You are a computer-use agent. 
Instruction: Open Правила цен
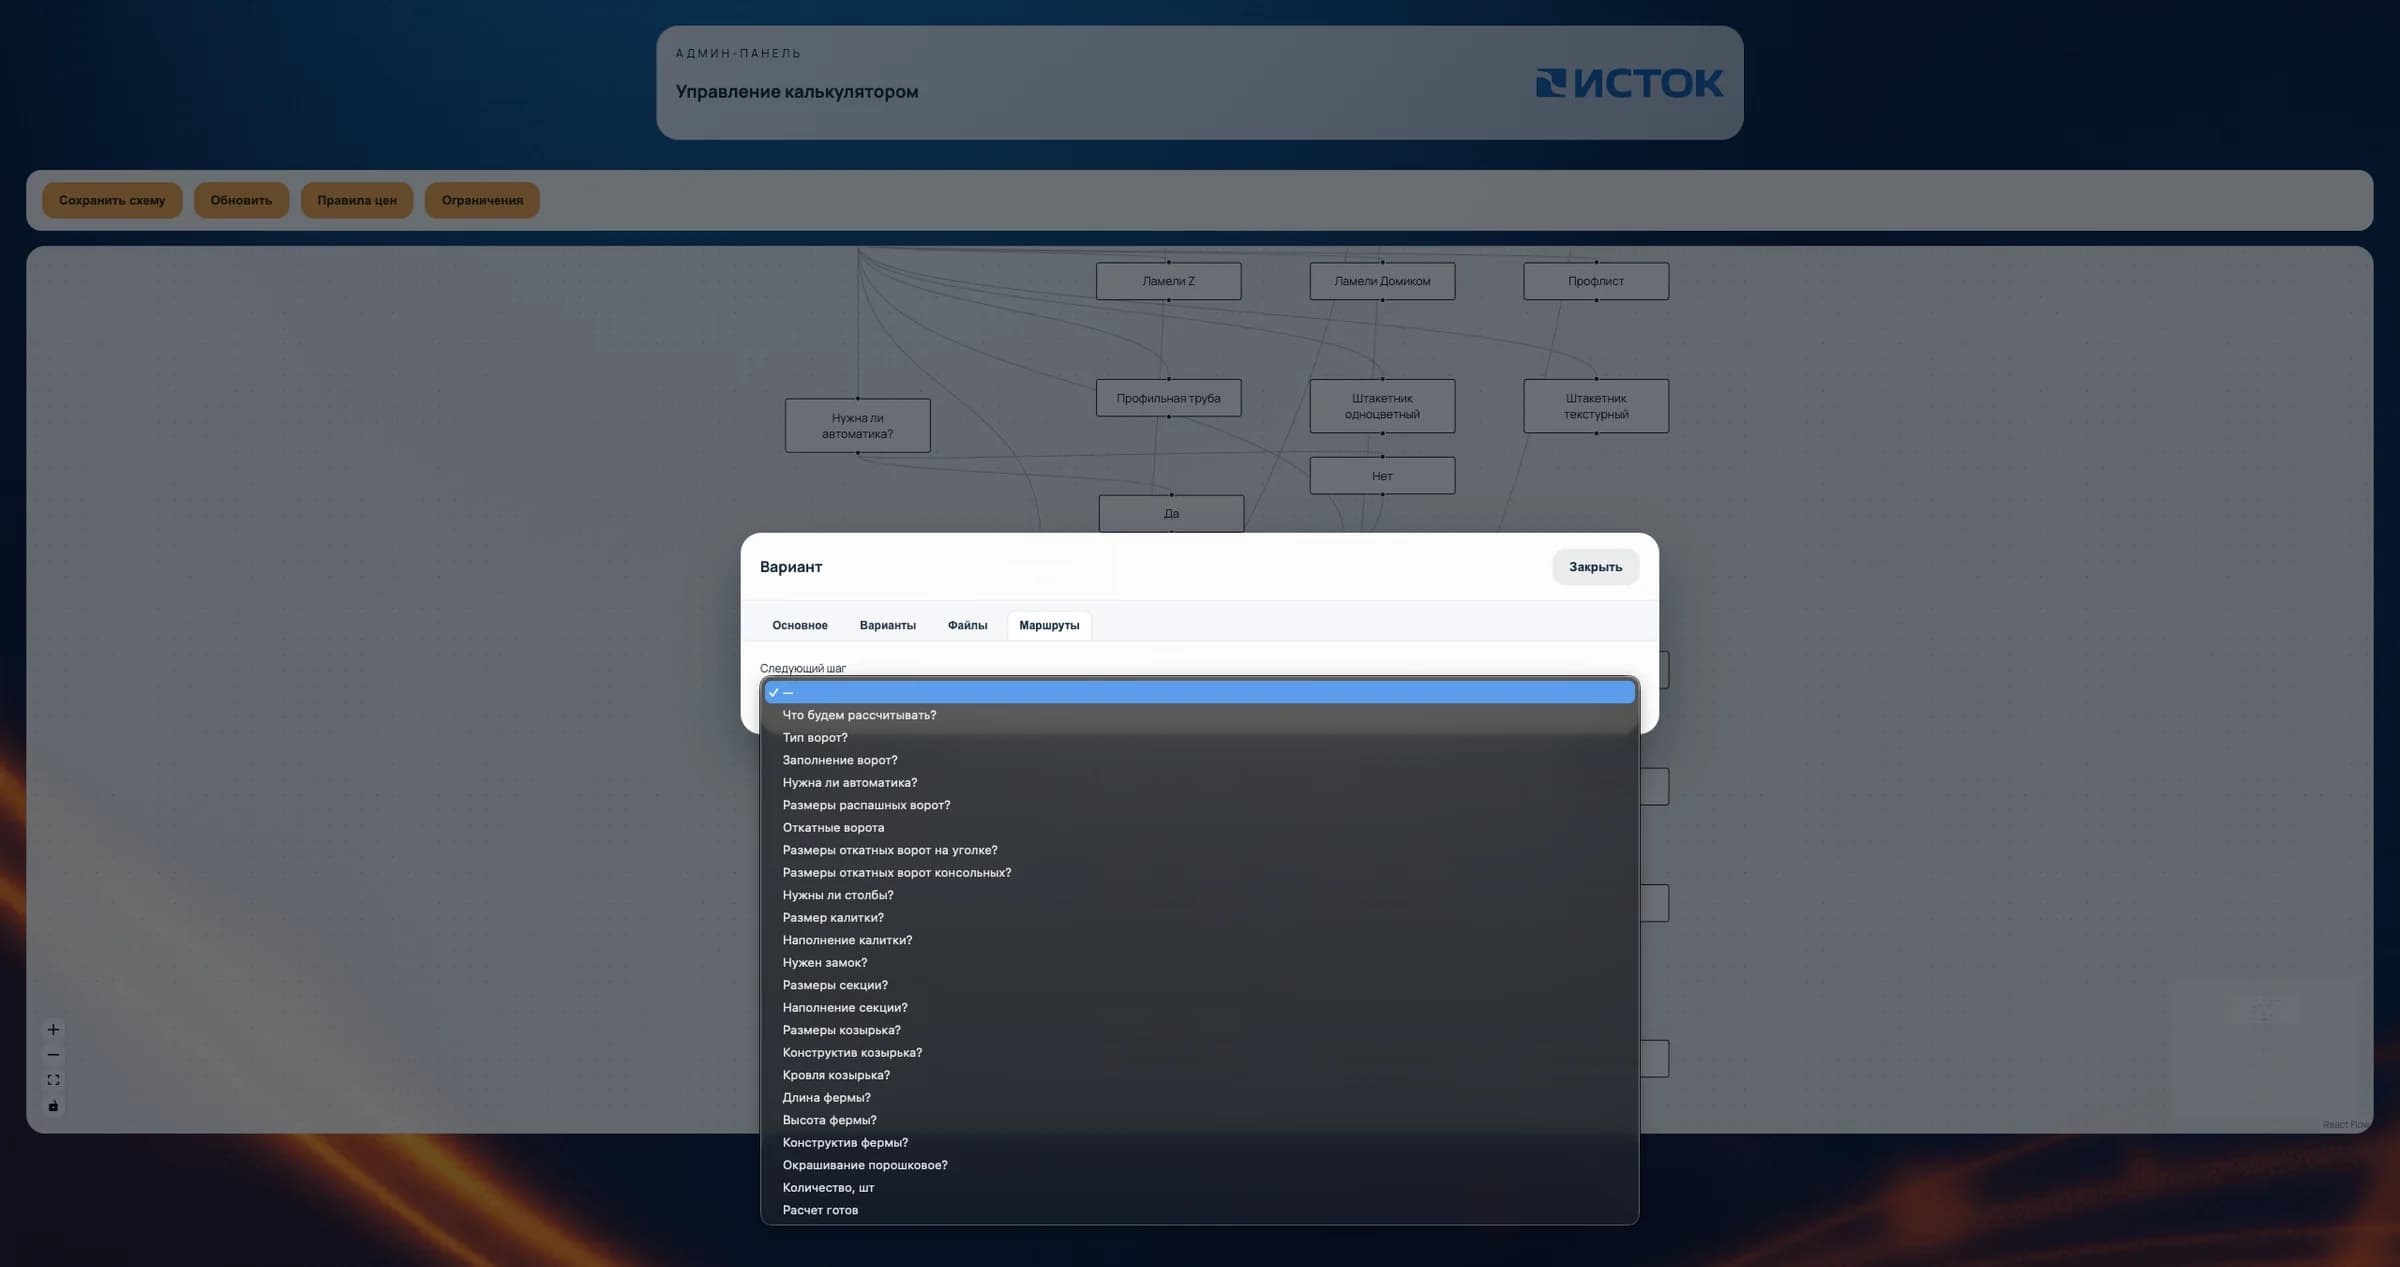coord(357,200)
